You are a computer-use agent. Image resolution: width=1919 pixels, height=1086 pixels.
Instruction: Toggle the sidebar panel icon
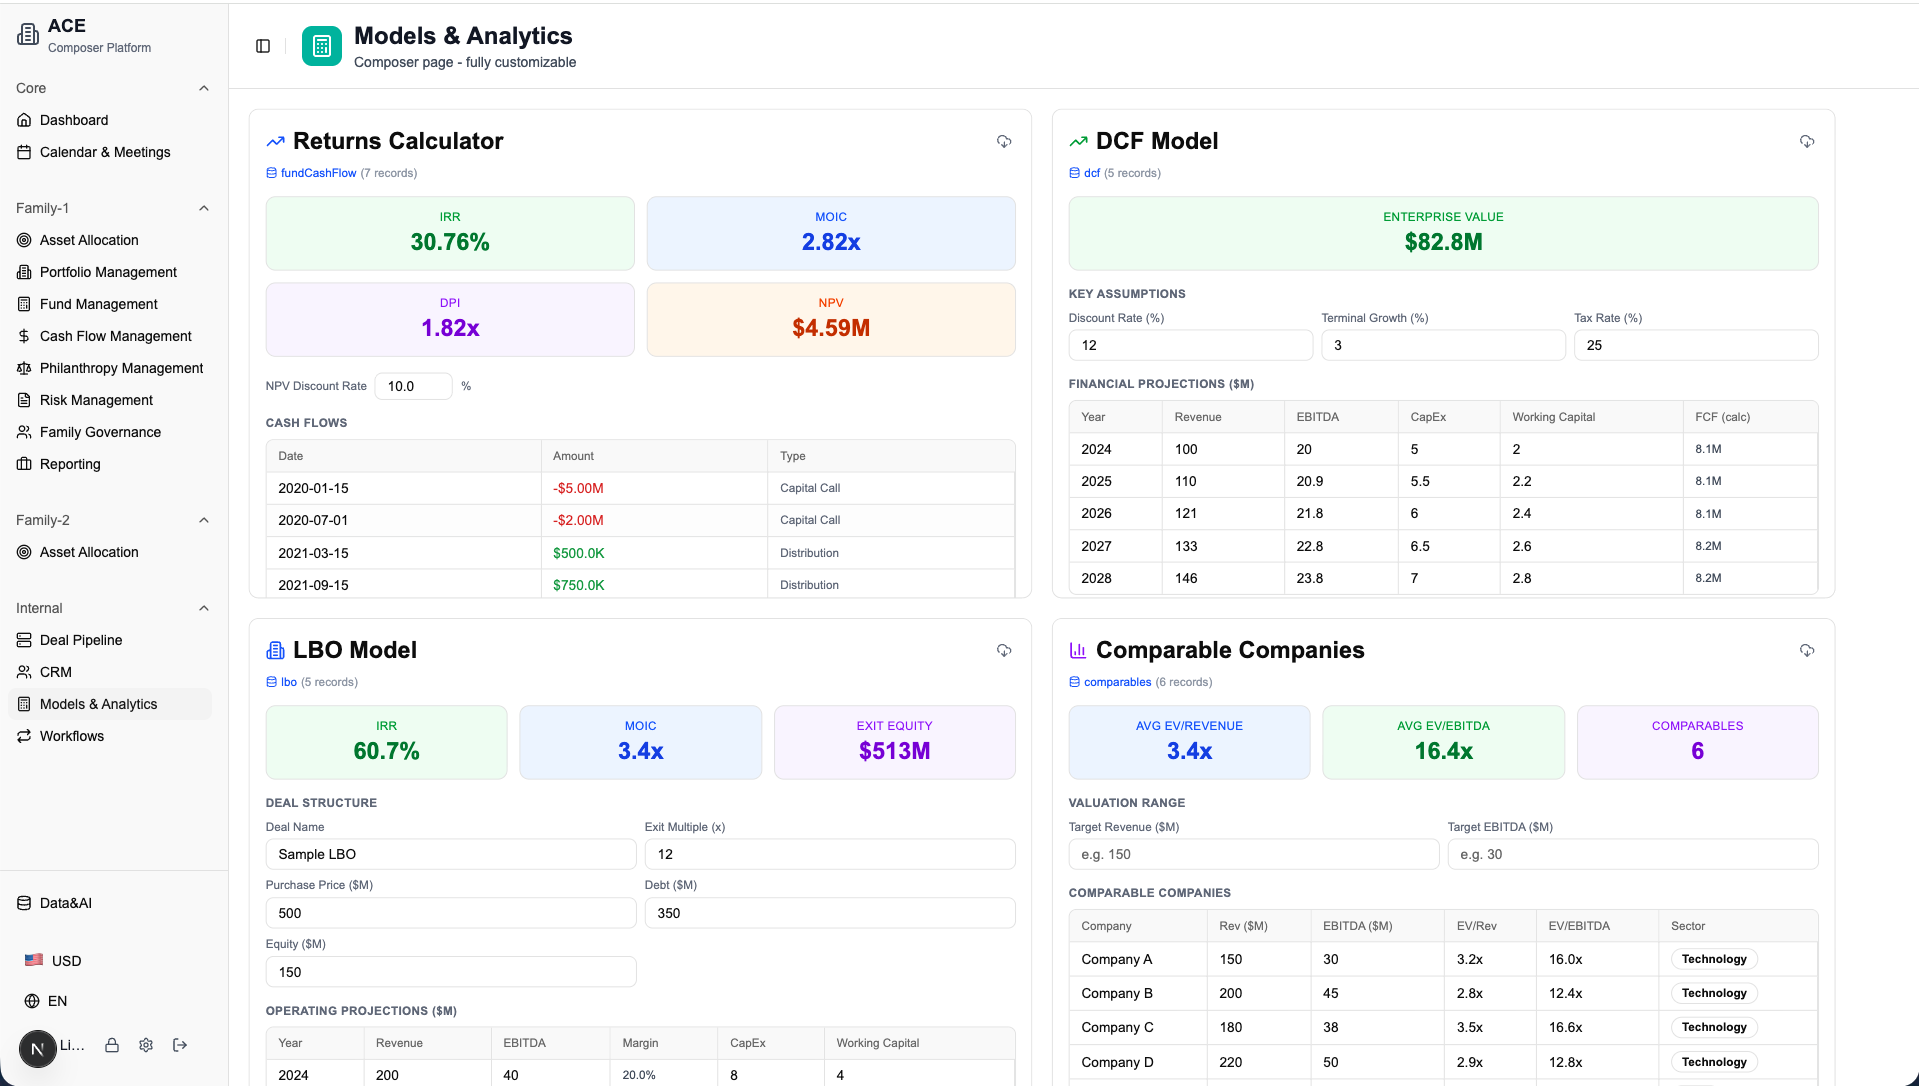[263, 46]
